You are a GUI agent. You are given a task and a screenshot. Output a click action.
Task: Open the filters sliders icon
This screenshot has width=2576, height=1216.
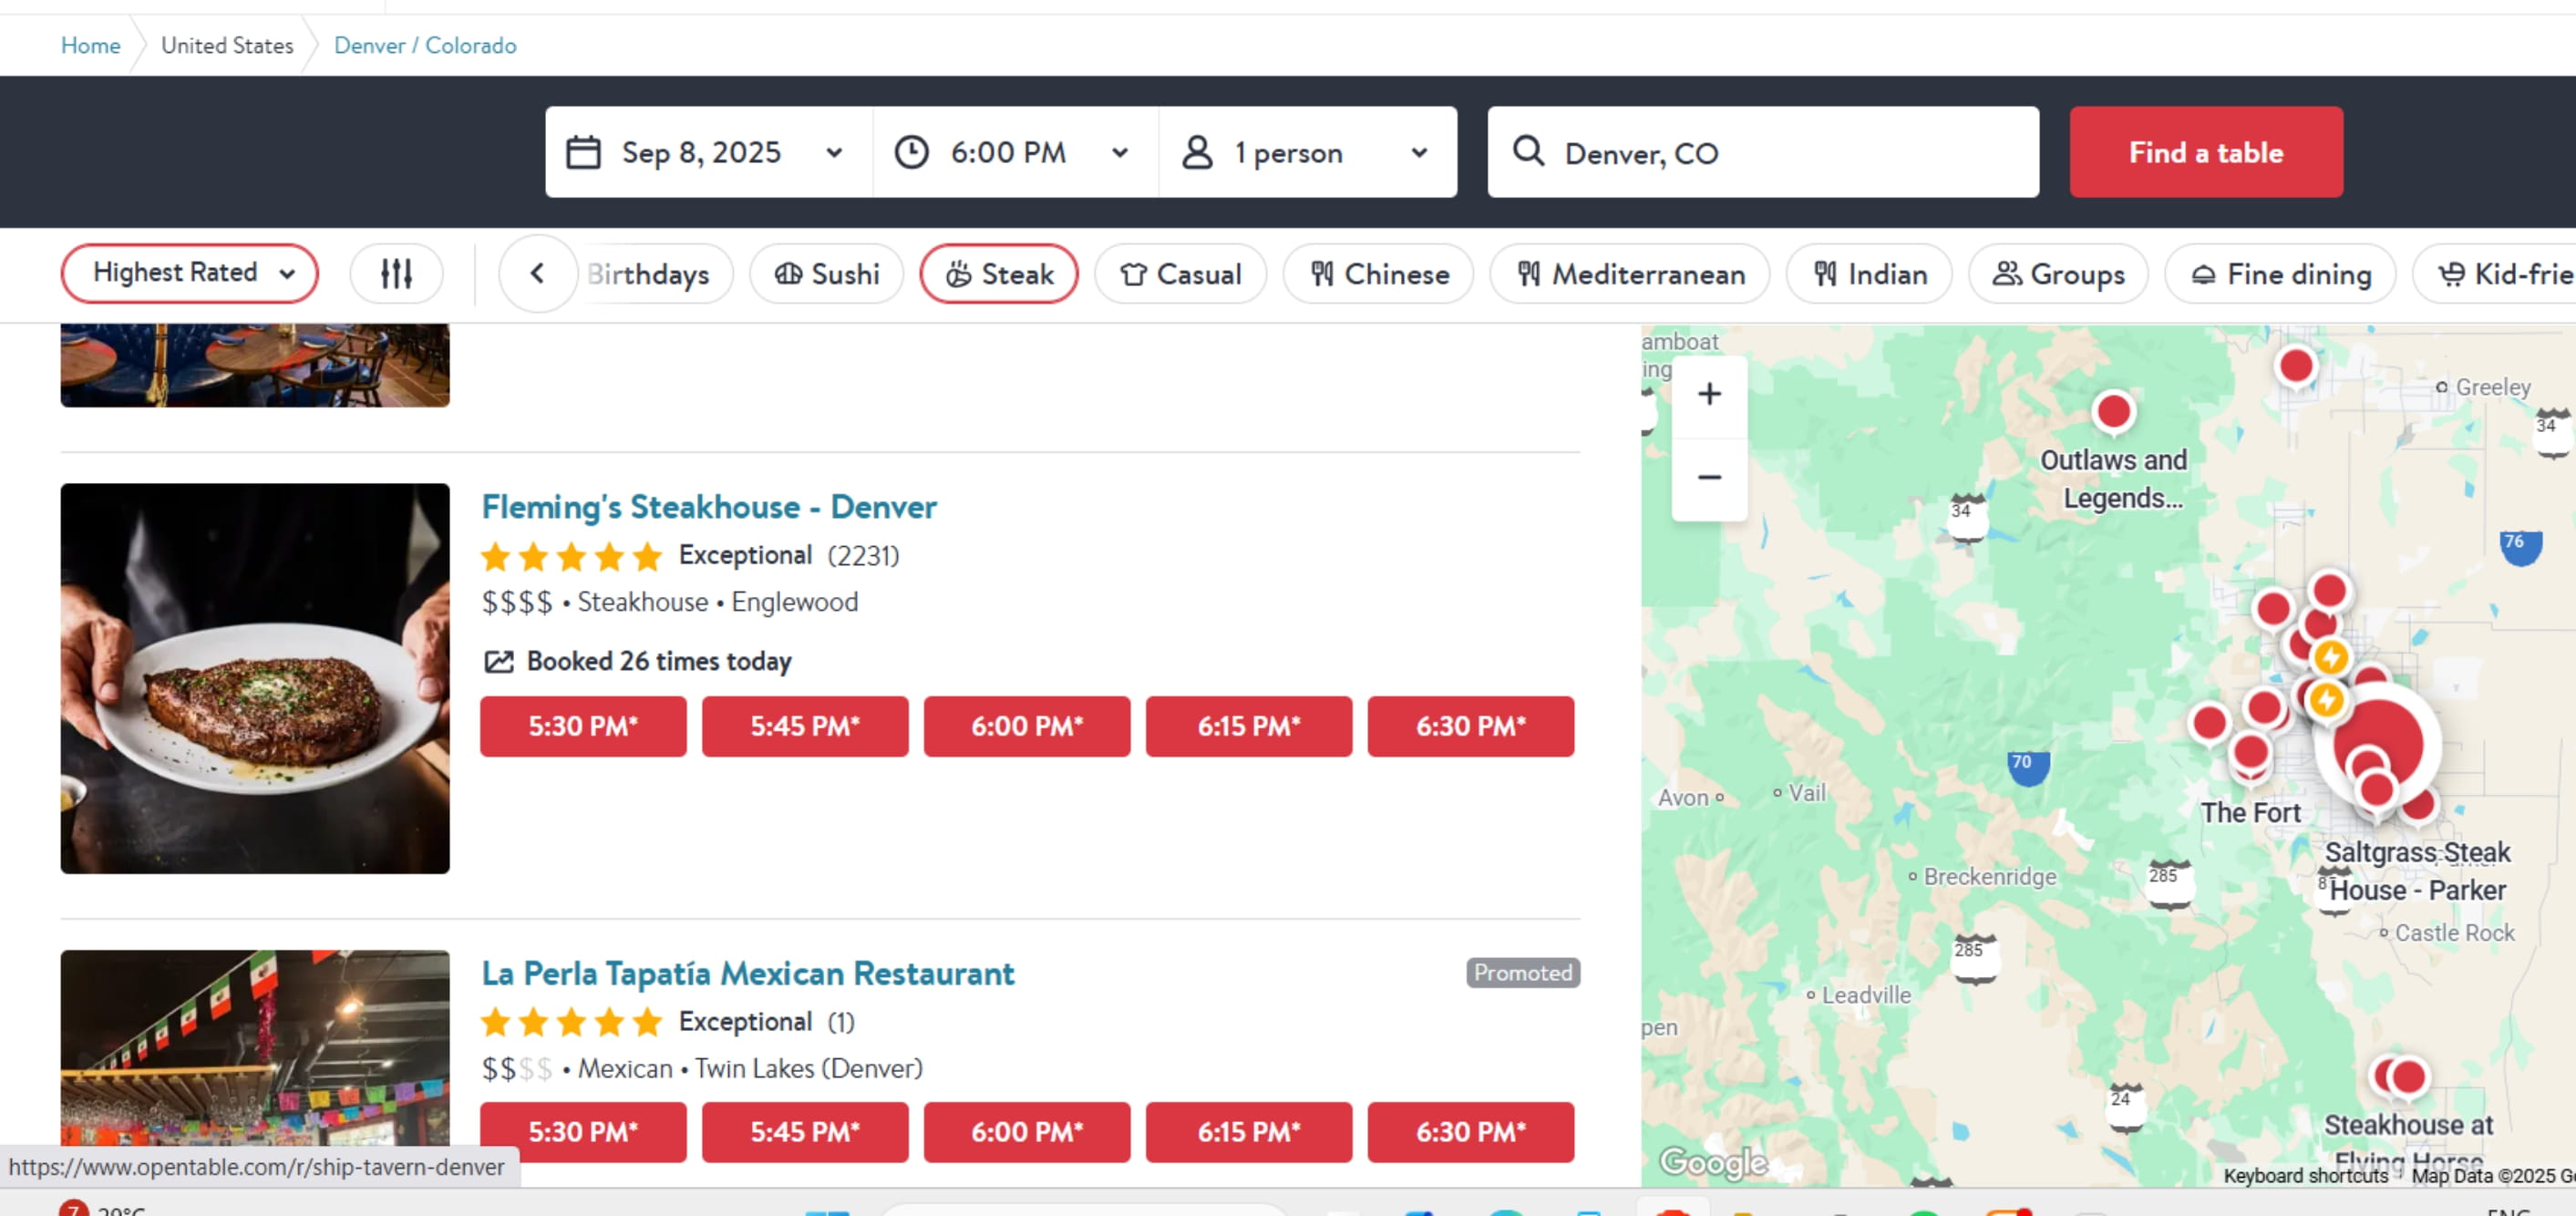point(396,273)
